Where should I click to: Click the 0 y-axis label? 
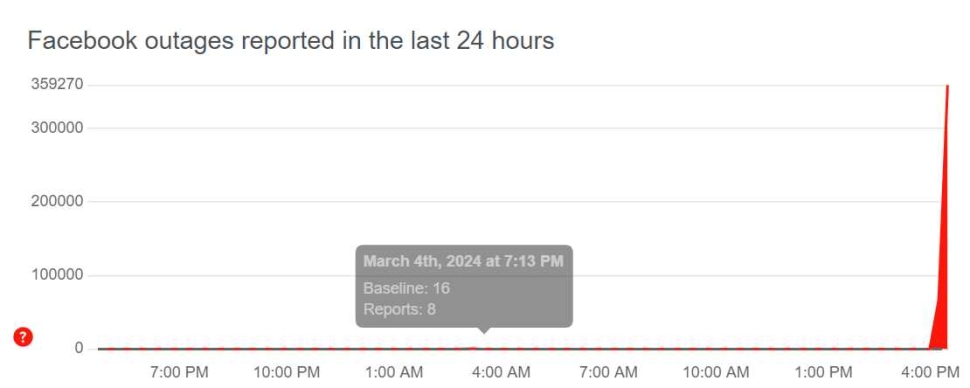pyautogui.click(x=79, y=348)
